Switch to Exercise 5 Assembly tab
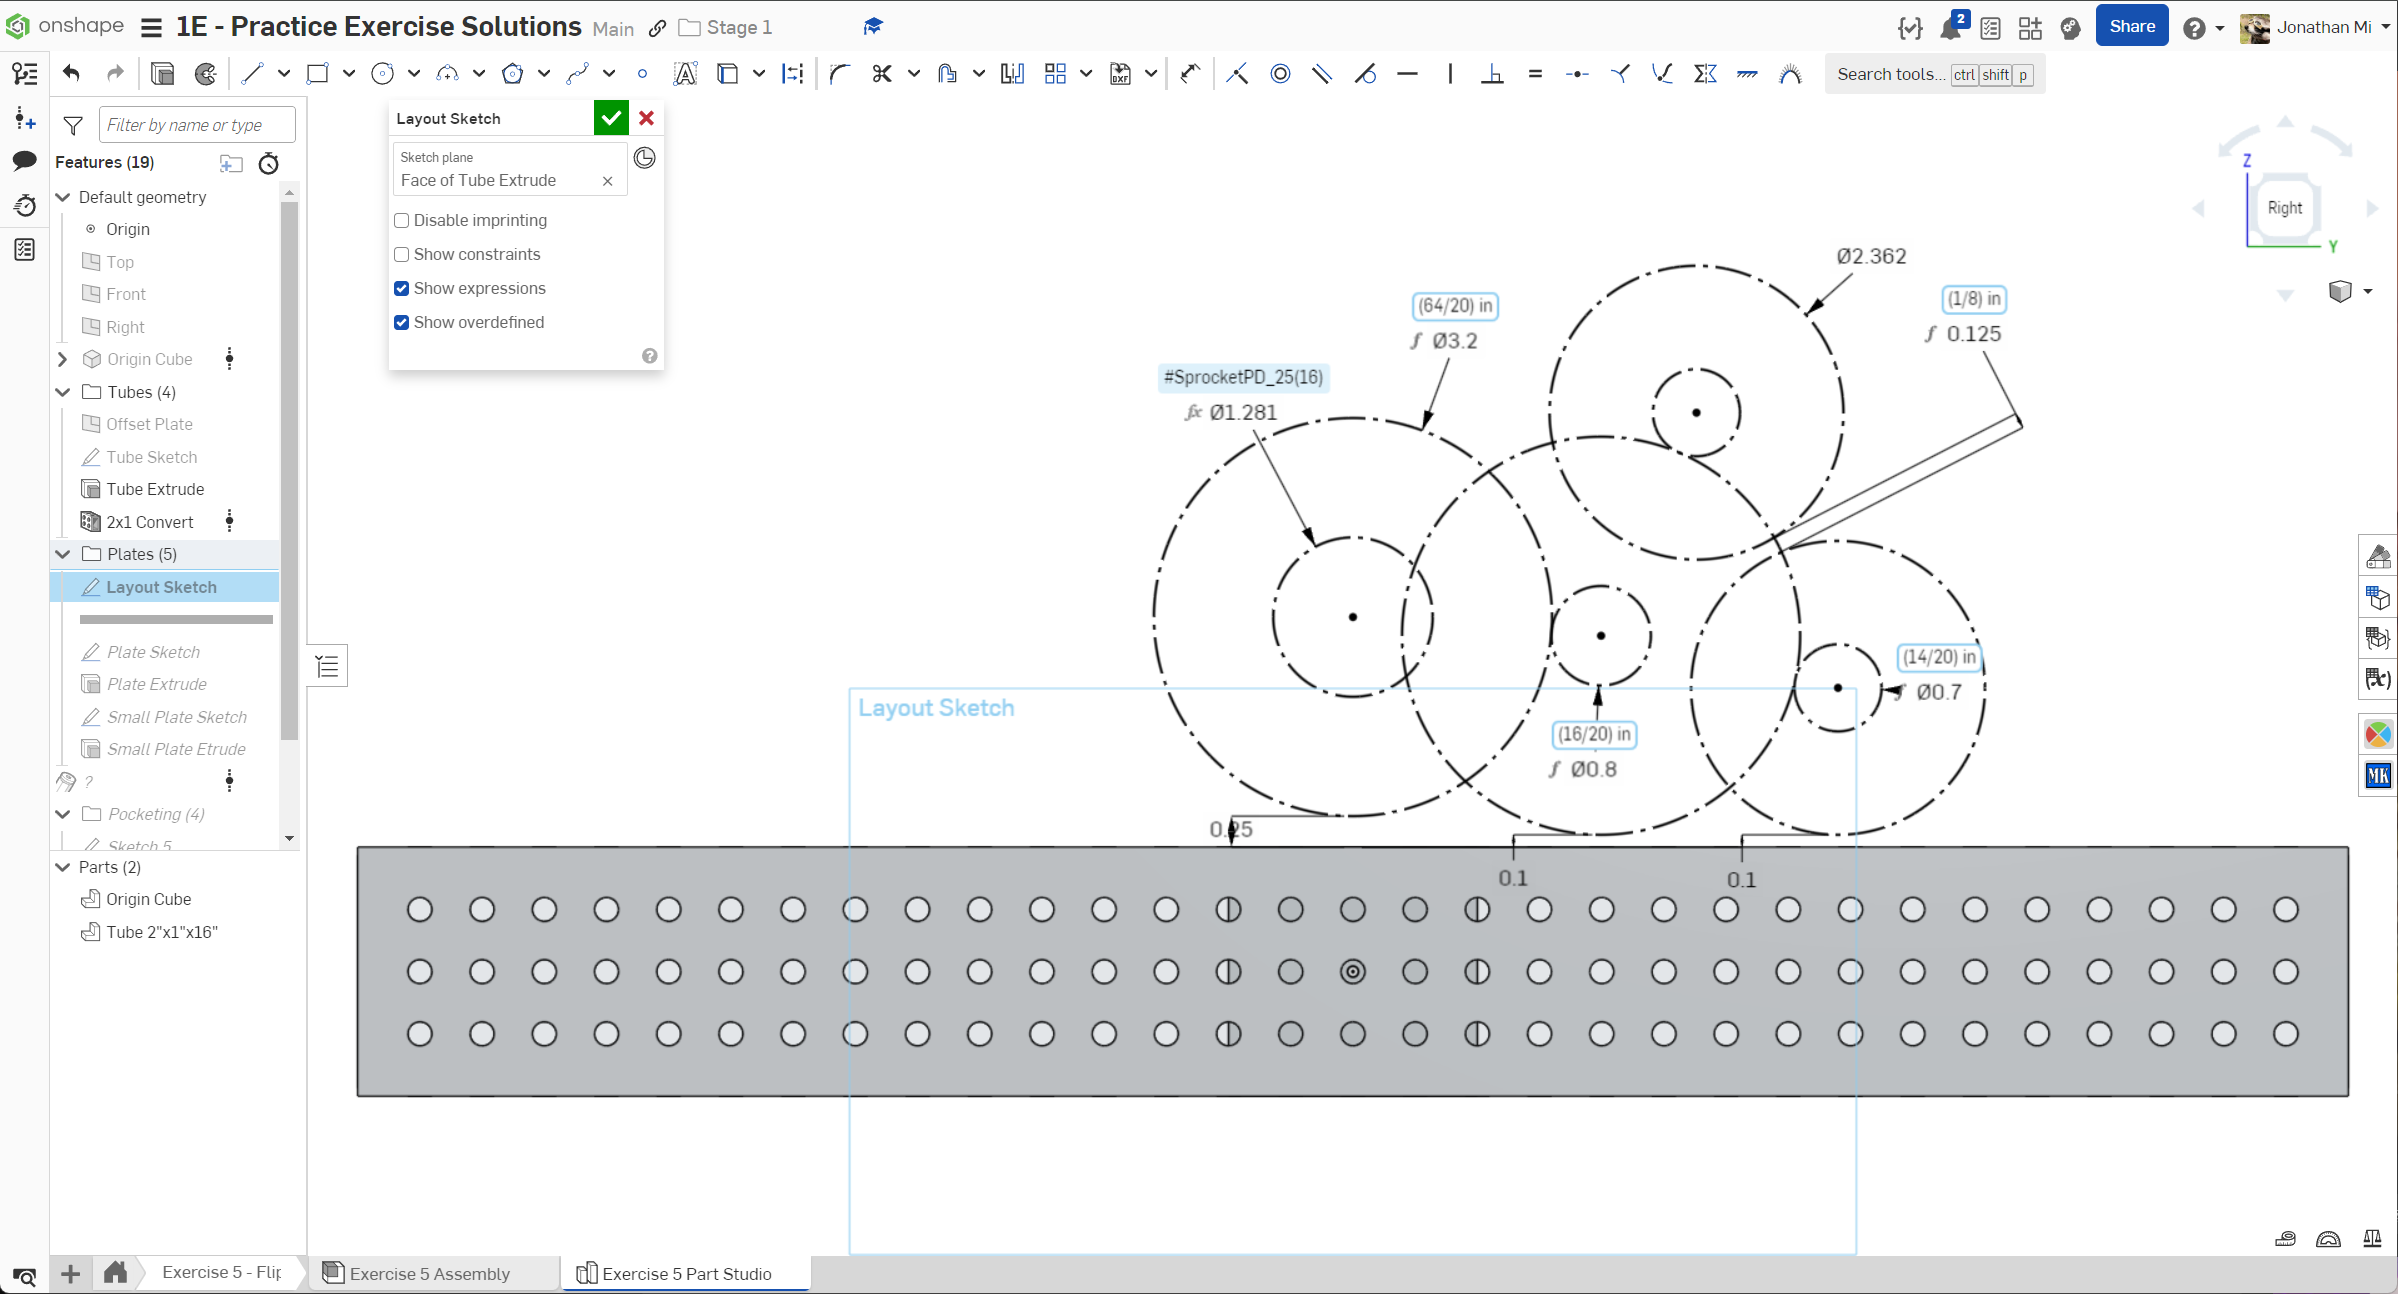This screenshot has height=1294, width=2398. pos(429,1273)
